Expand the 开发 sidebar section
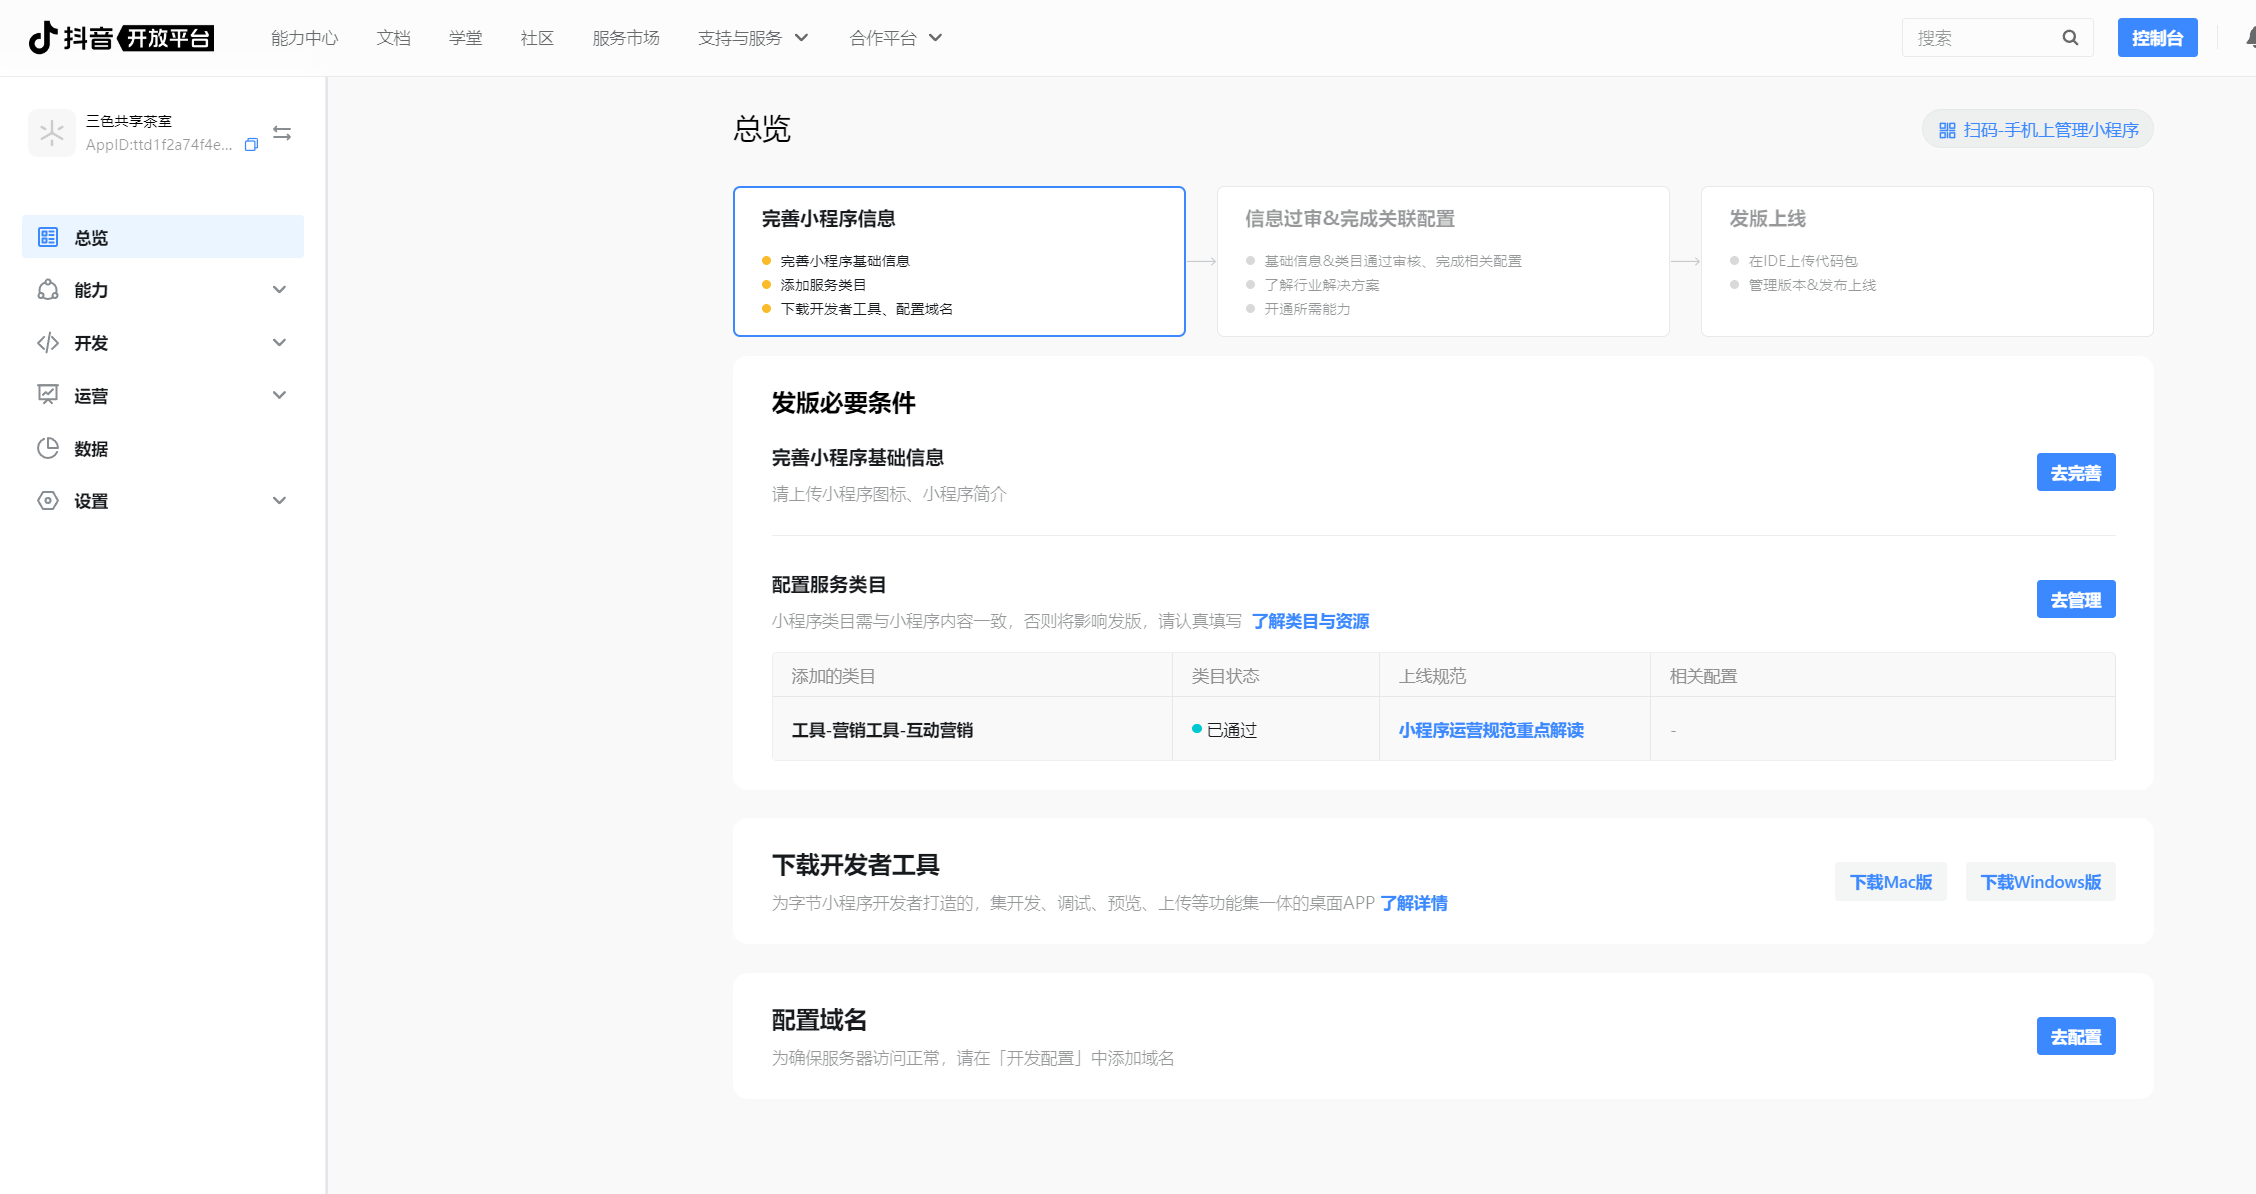This screenshot has width=2256, height=1194. coord(163,343)
